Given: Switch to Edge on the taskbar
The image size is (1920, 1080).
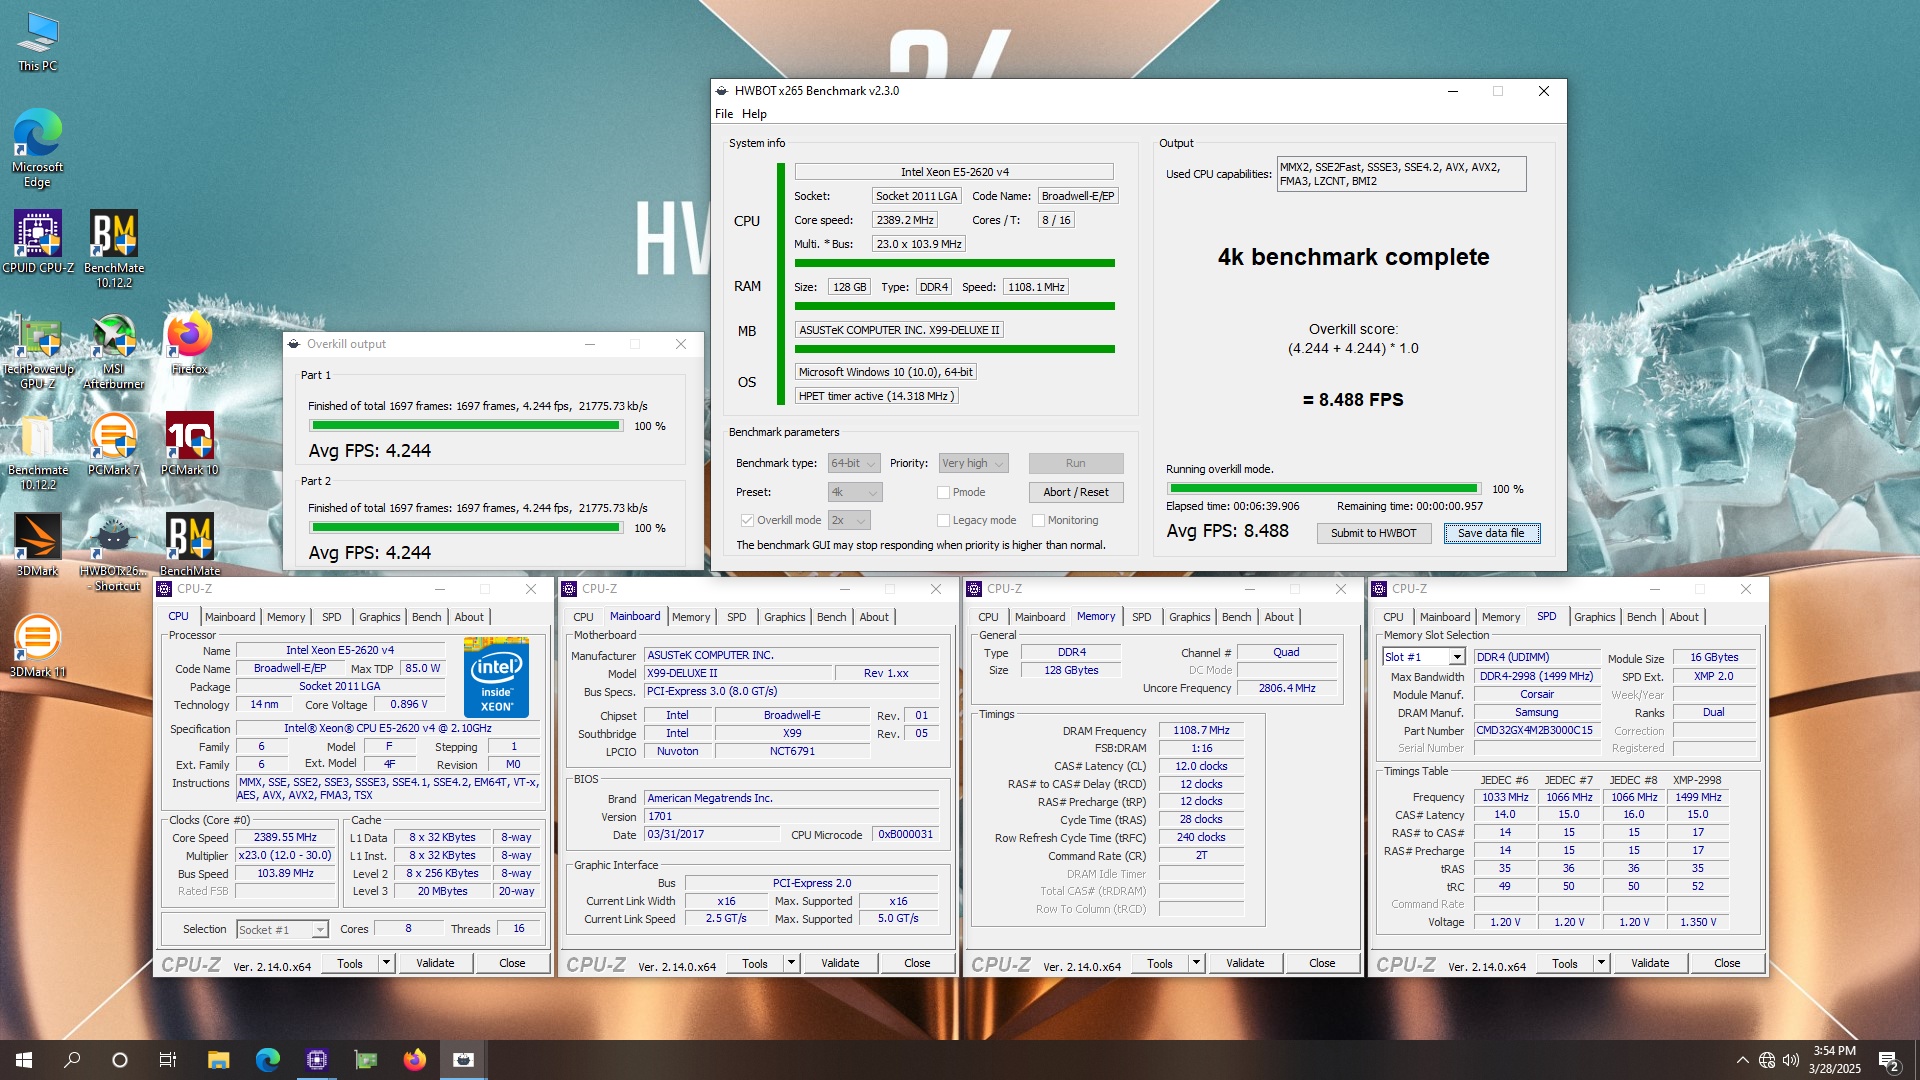Looking at the screenshot, I should pyautogui.click(x=268, y=1060).
